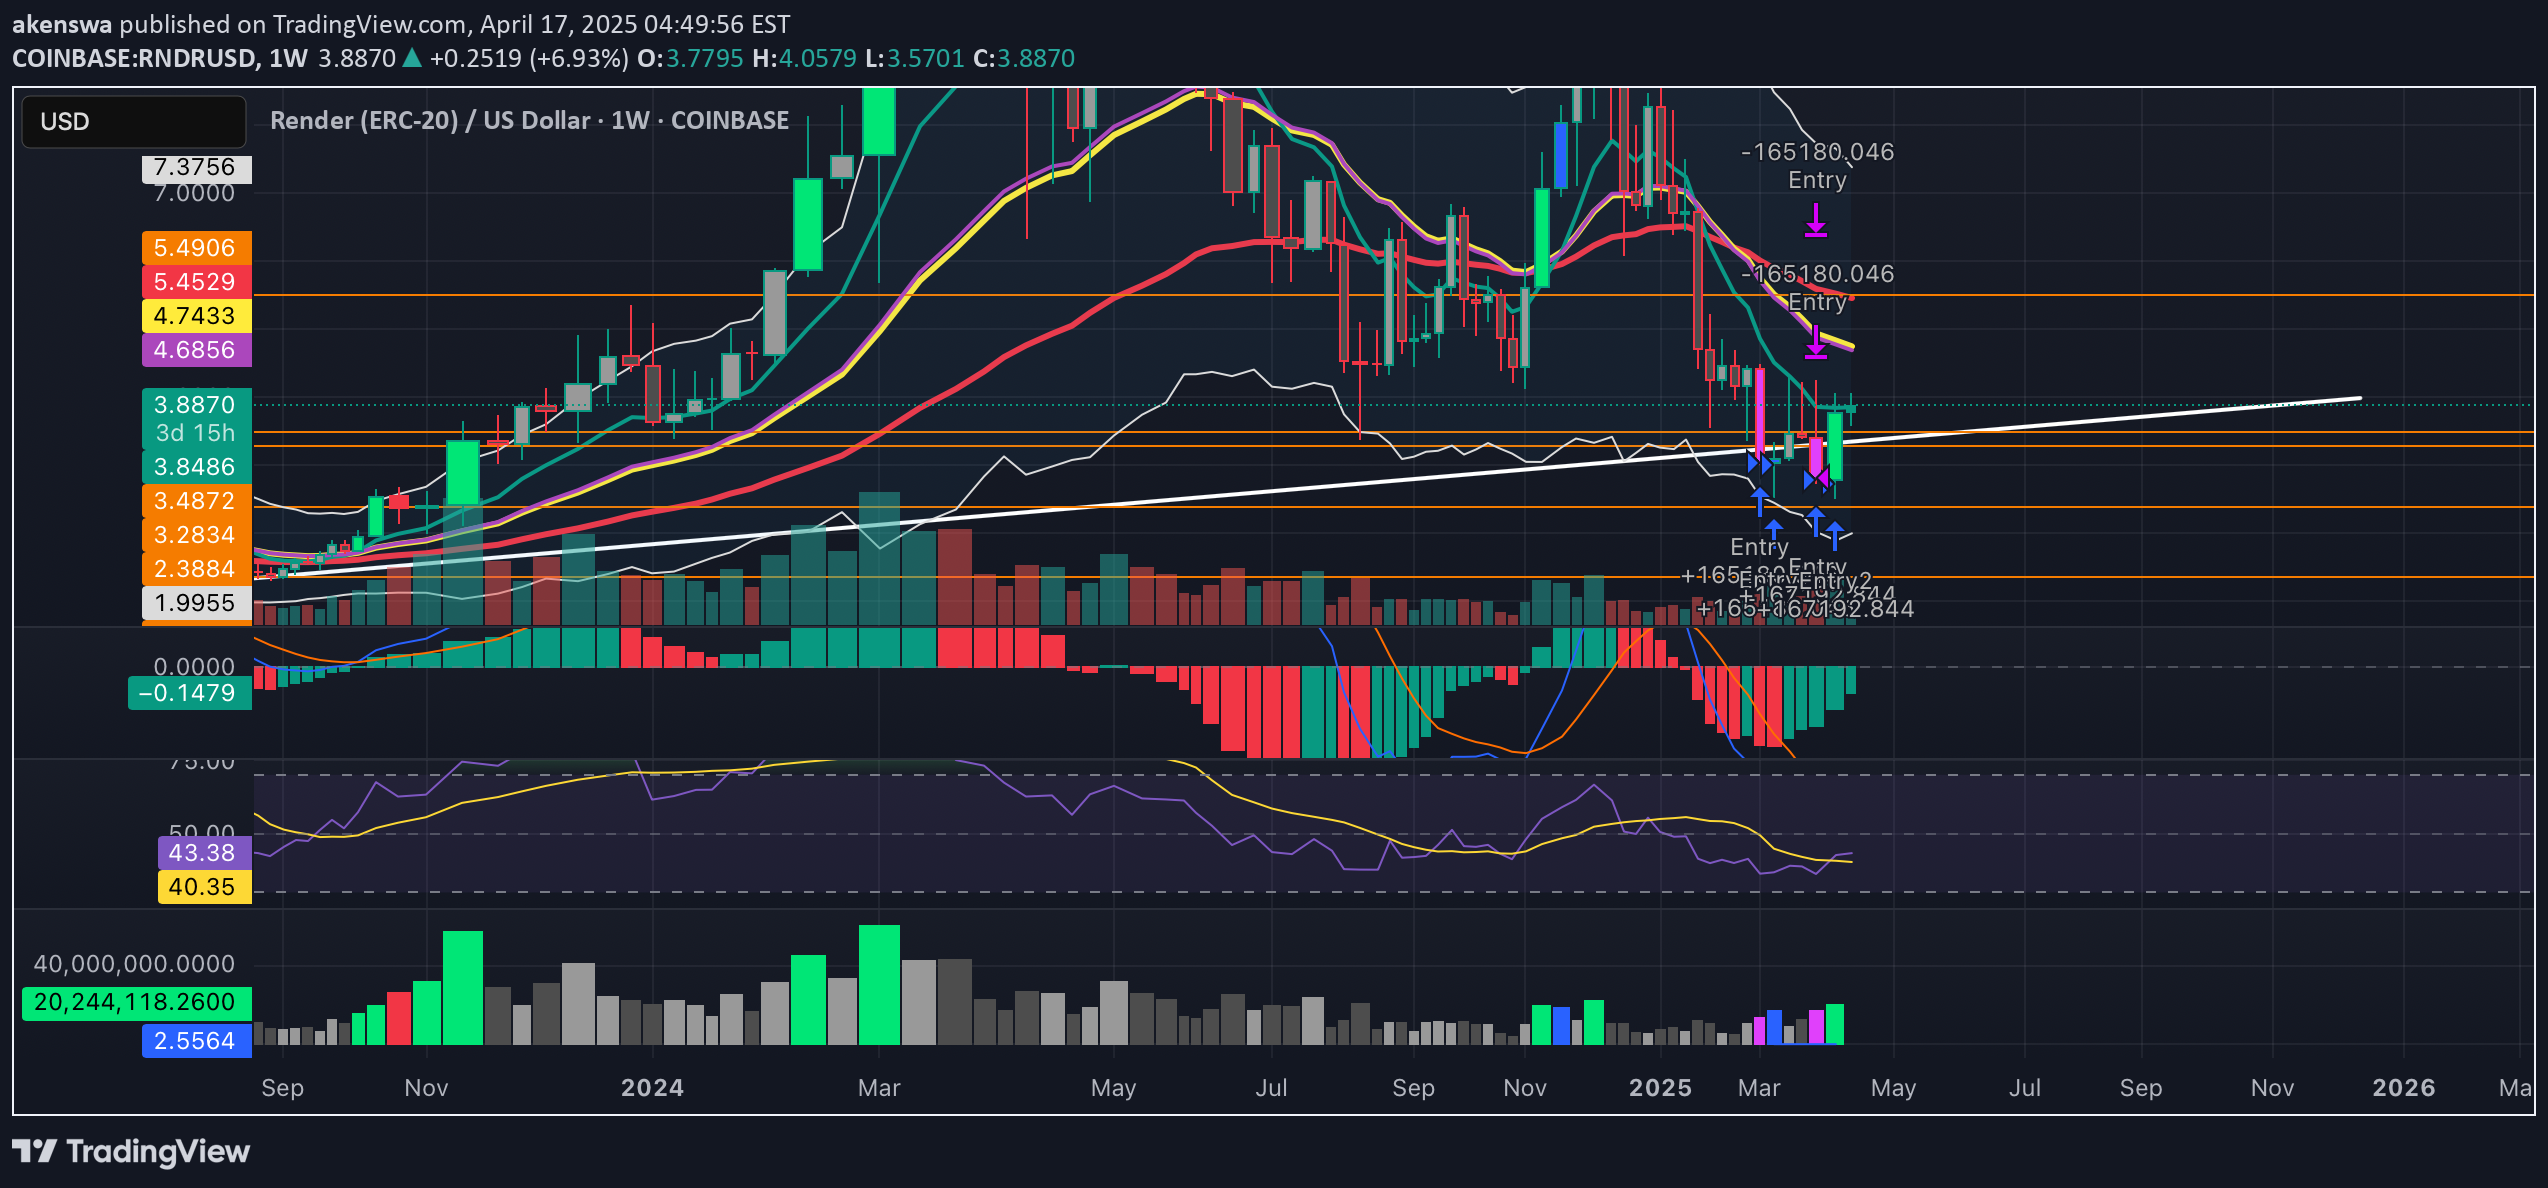The image size is (2548, 1188).
Task: Click the current price label 3.8870 on the scale
Action: tap(194, 405)
